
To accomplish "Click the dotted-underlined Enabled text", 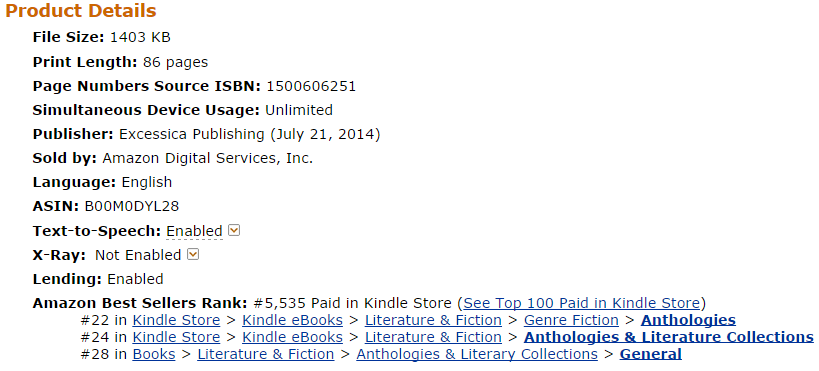I will pyautogui.click(x=194, y=231).
